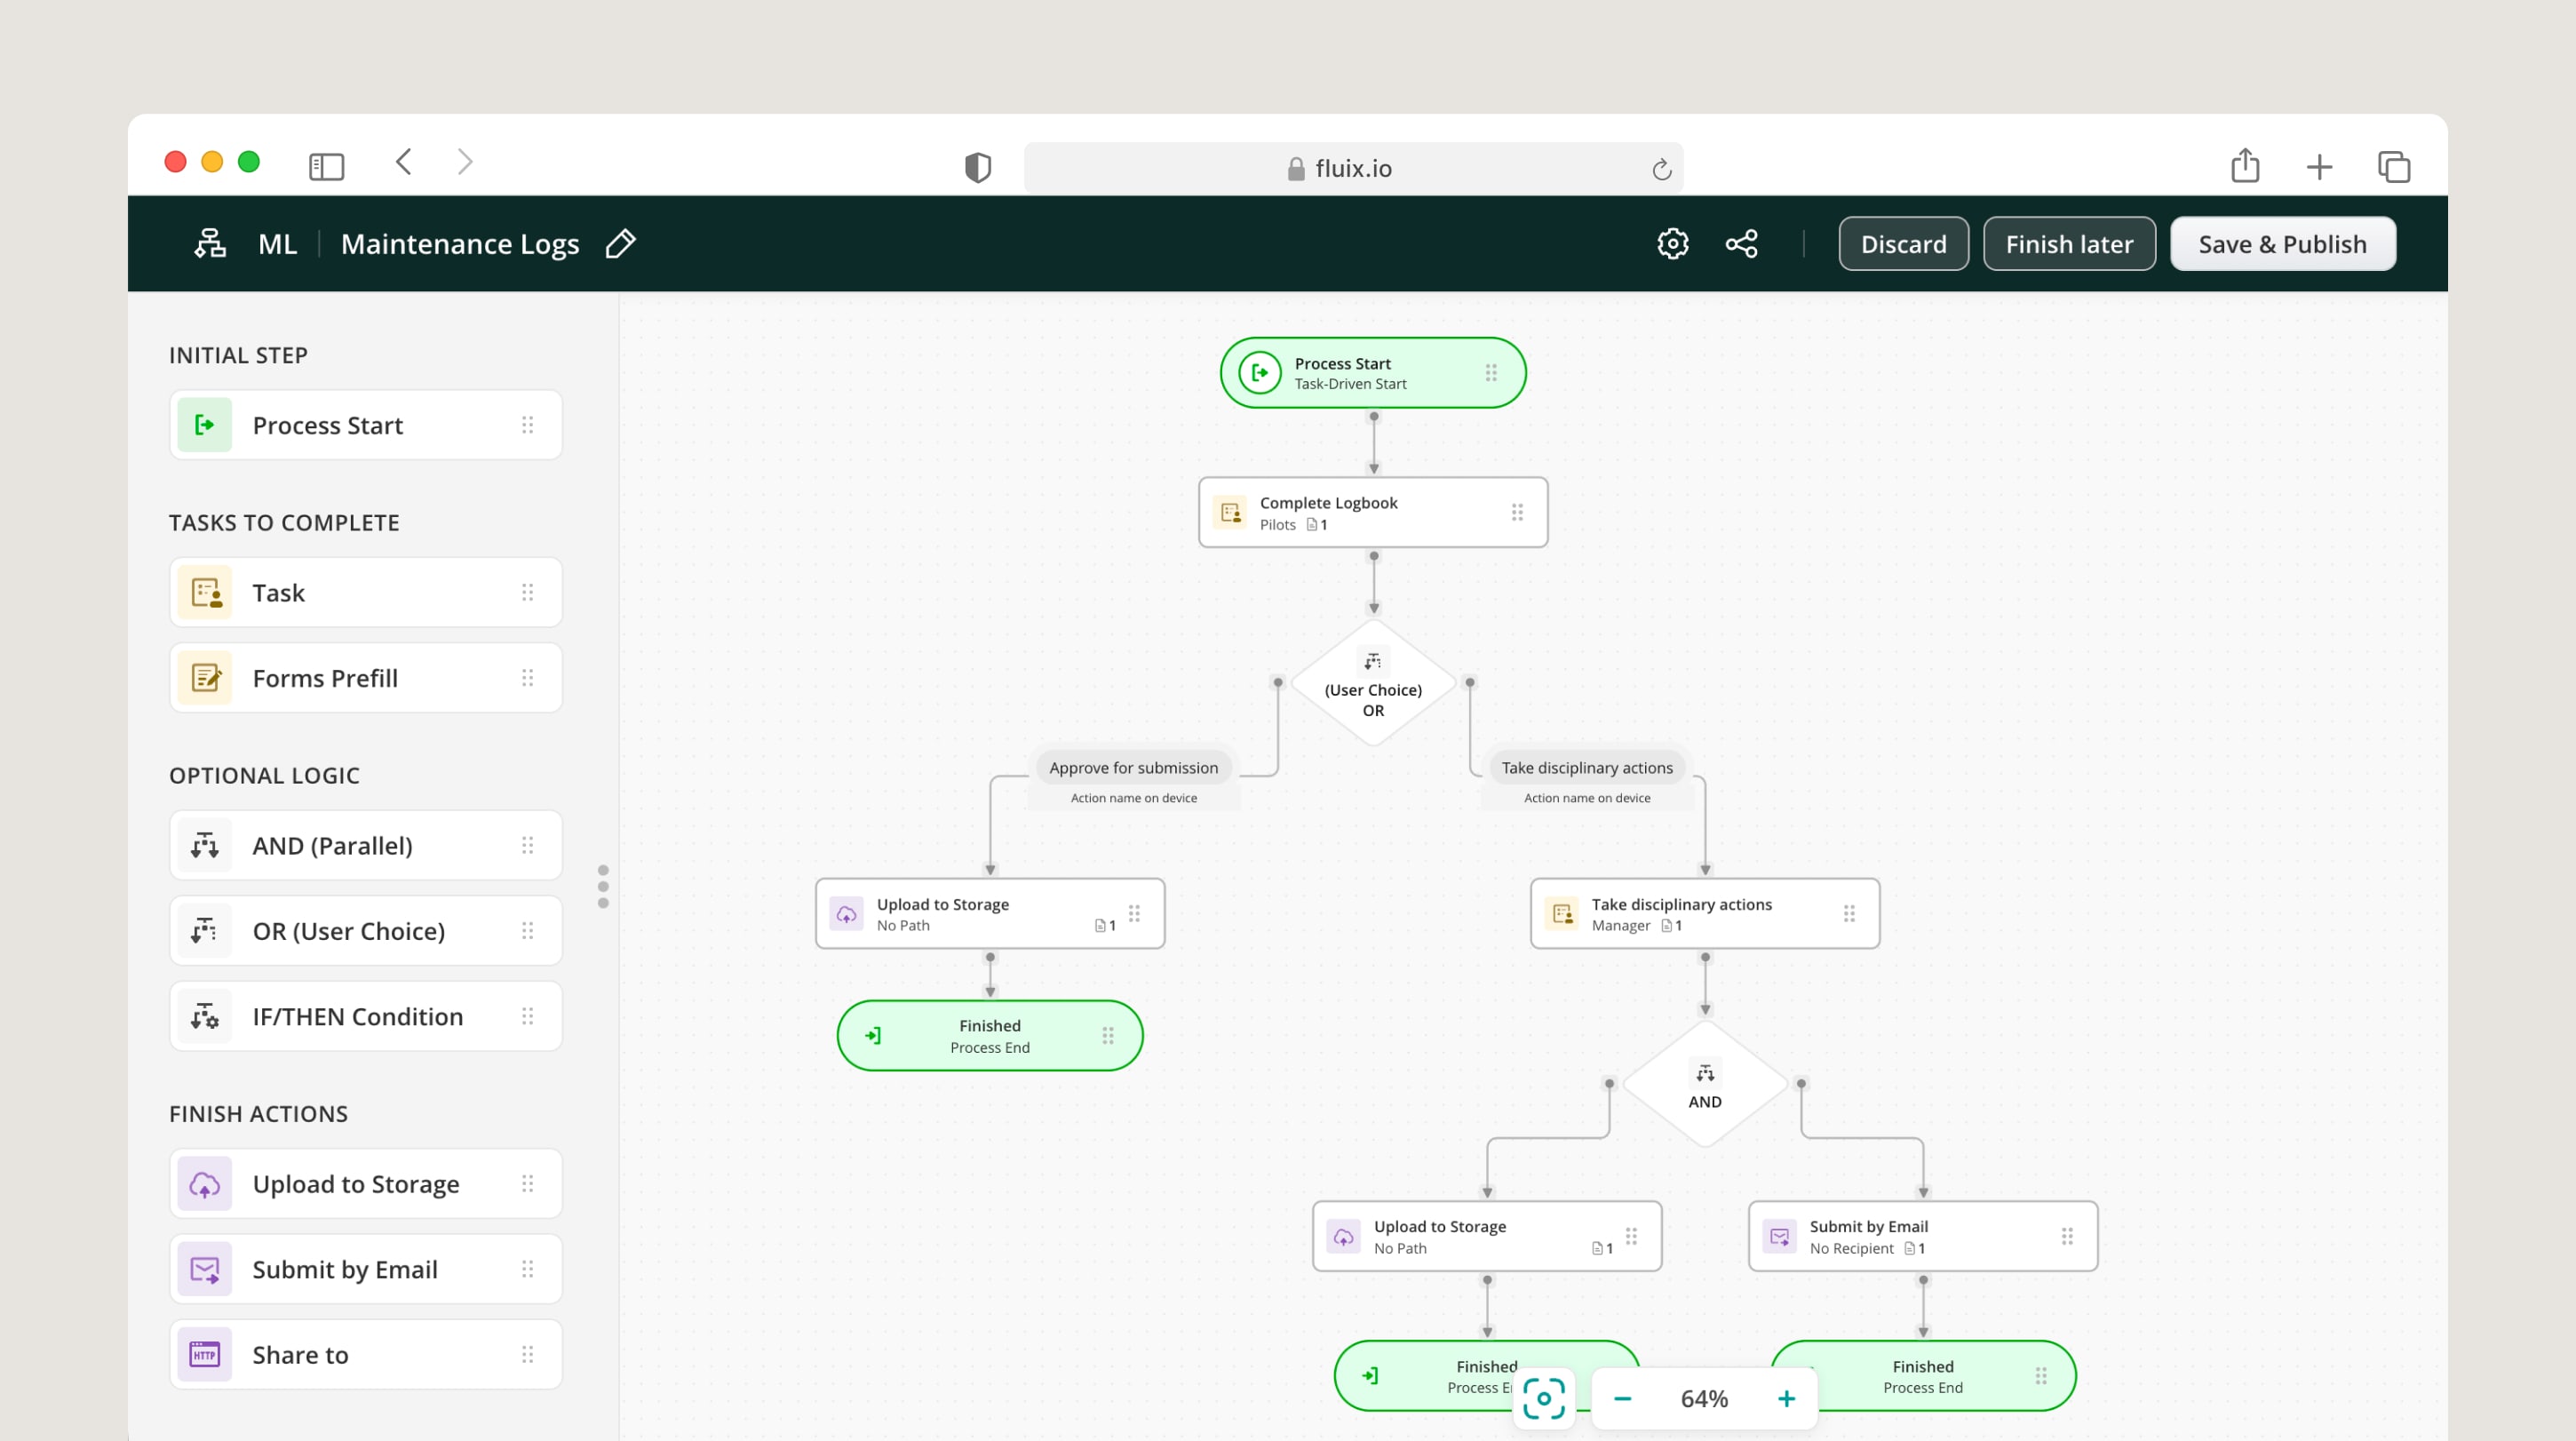
Task: Click drag handle of sidebar Share to
Action: coord(527,1354)
